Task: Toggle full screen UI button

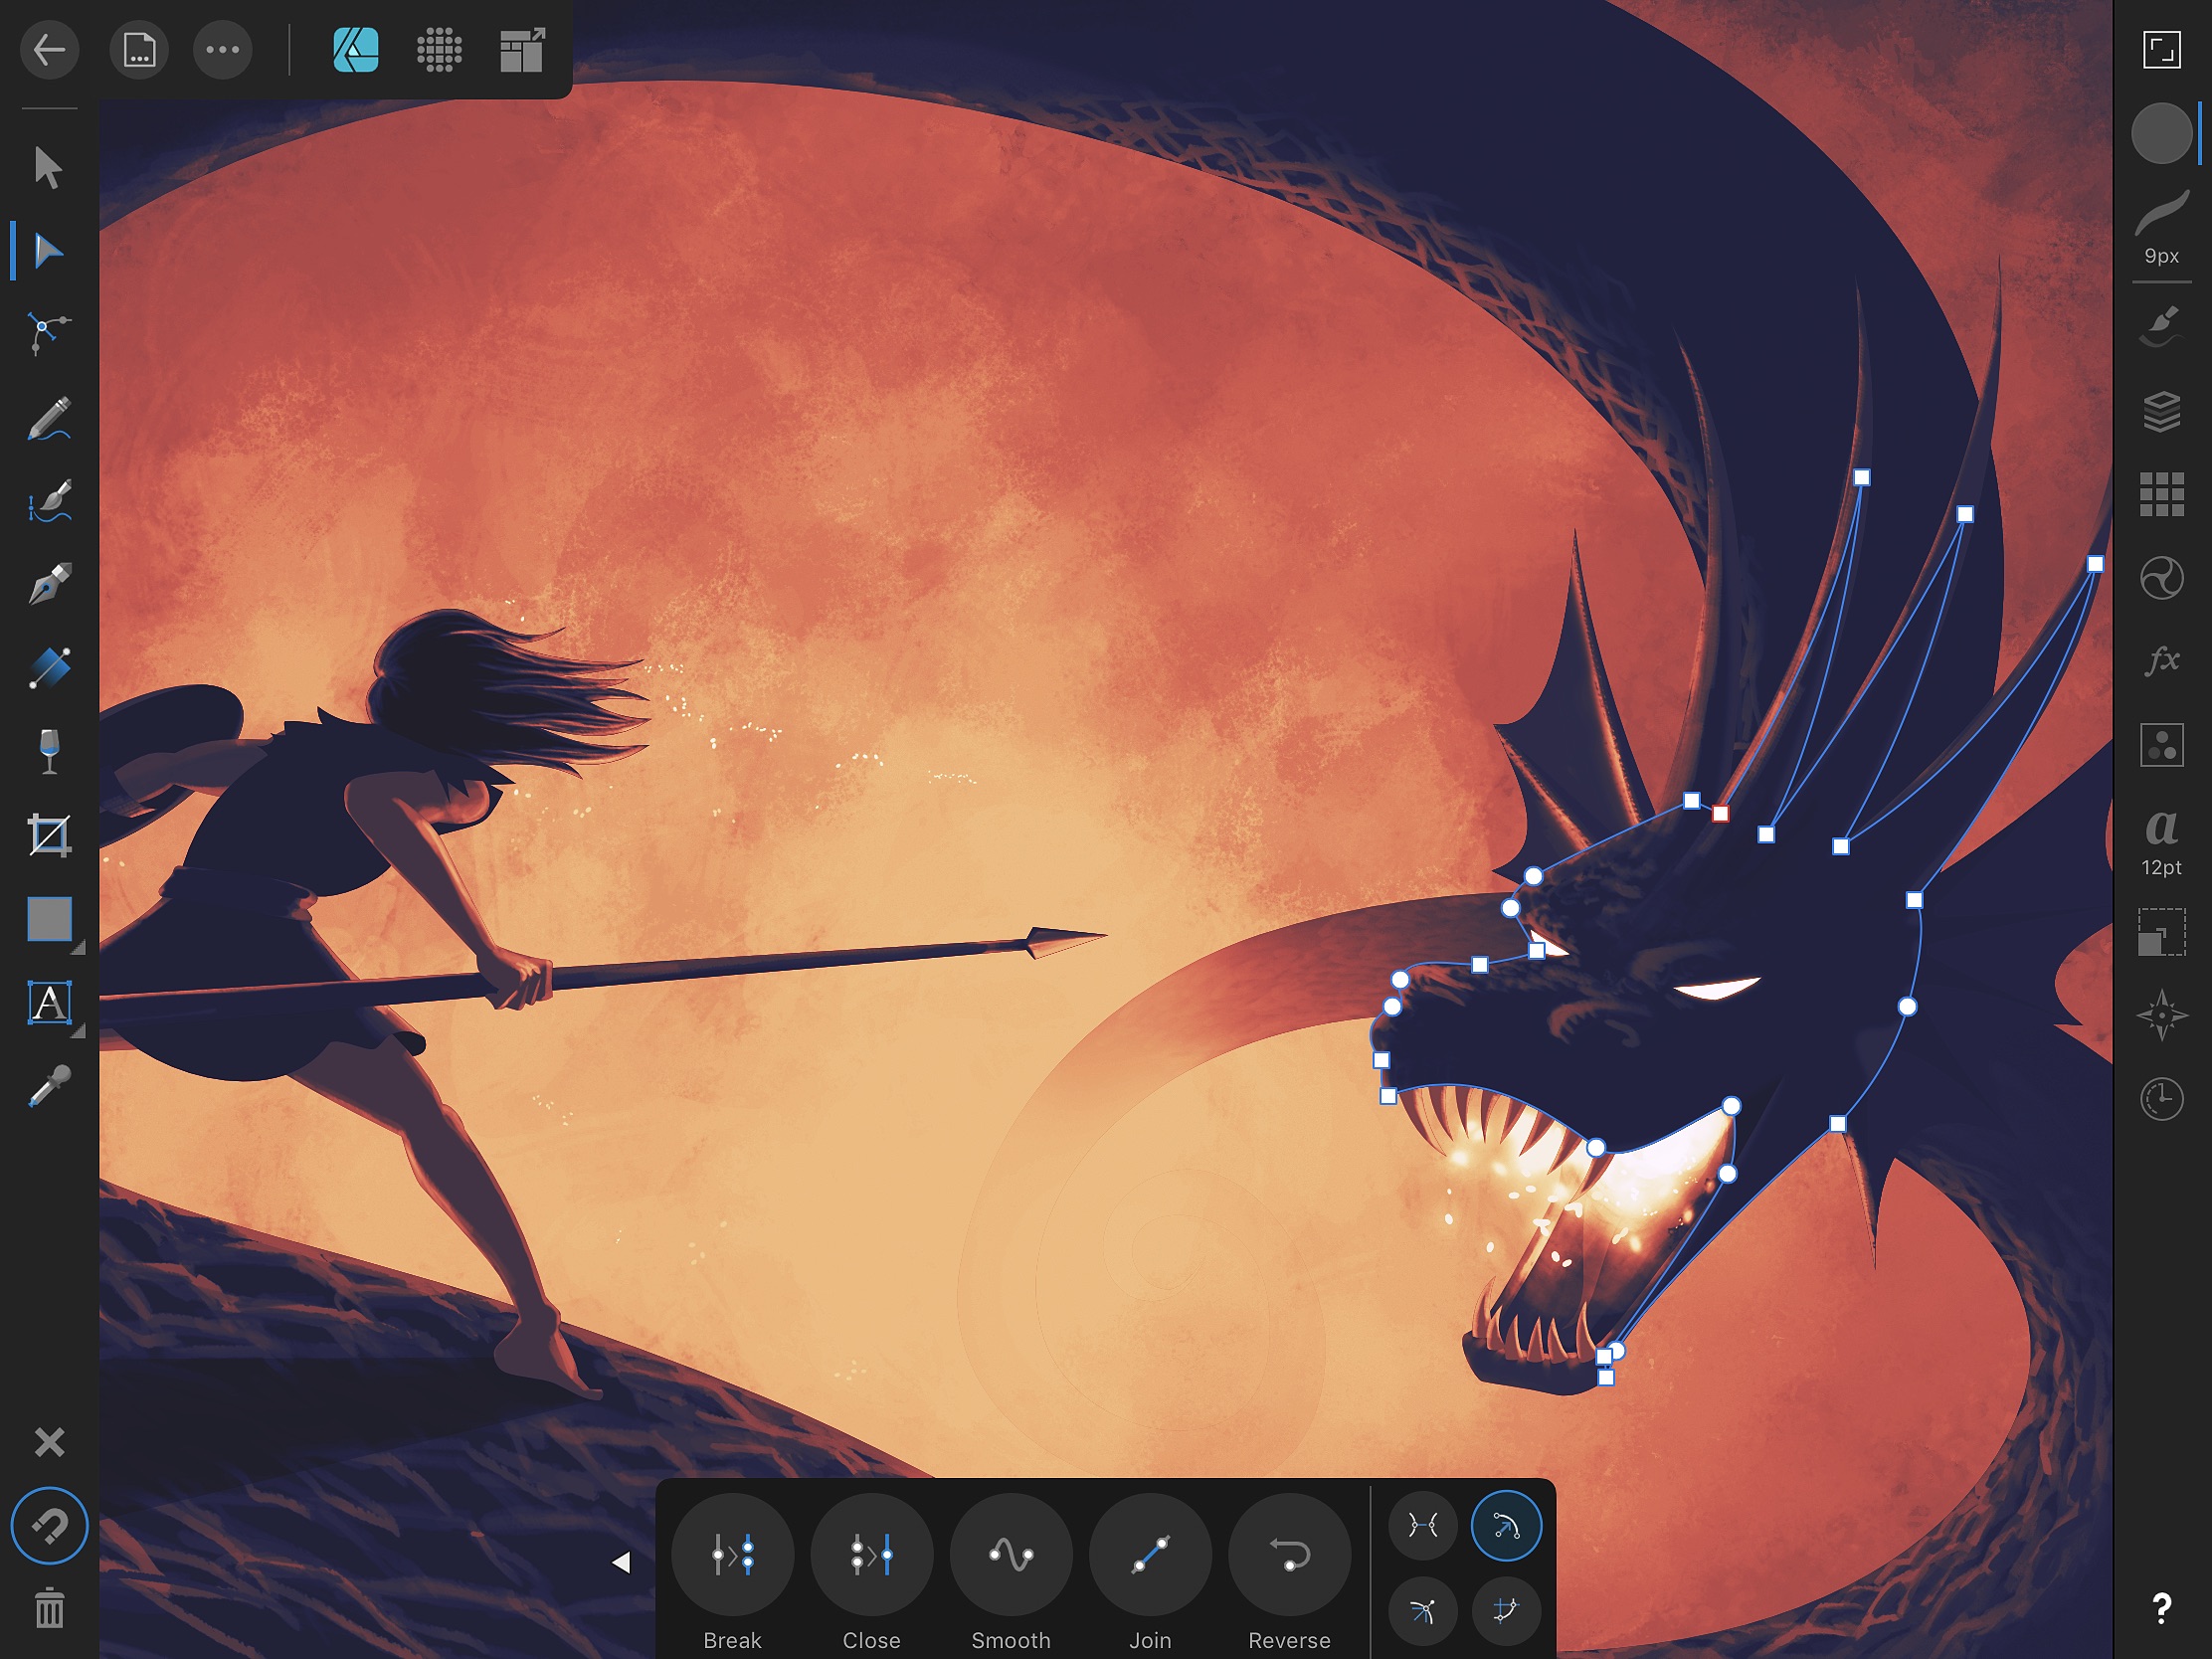Action: (2161, 49)
